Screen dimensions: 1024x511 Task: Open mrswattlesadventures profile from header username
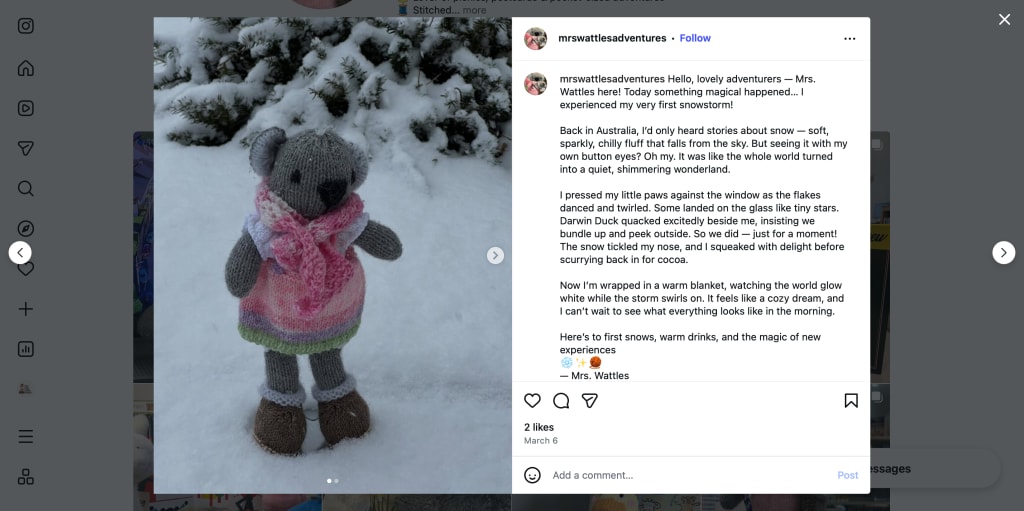click(x=612, y=38)
